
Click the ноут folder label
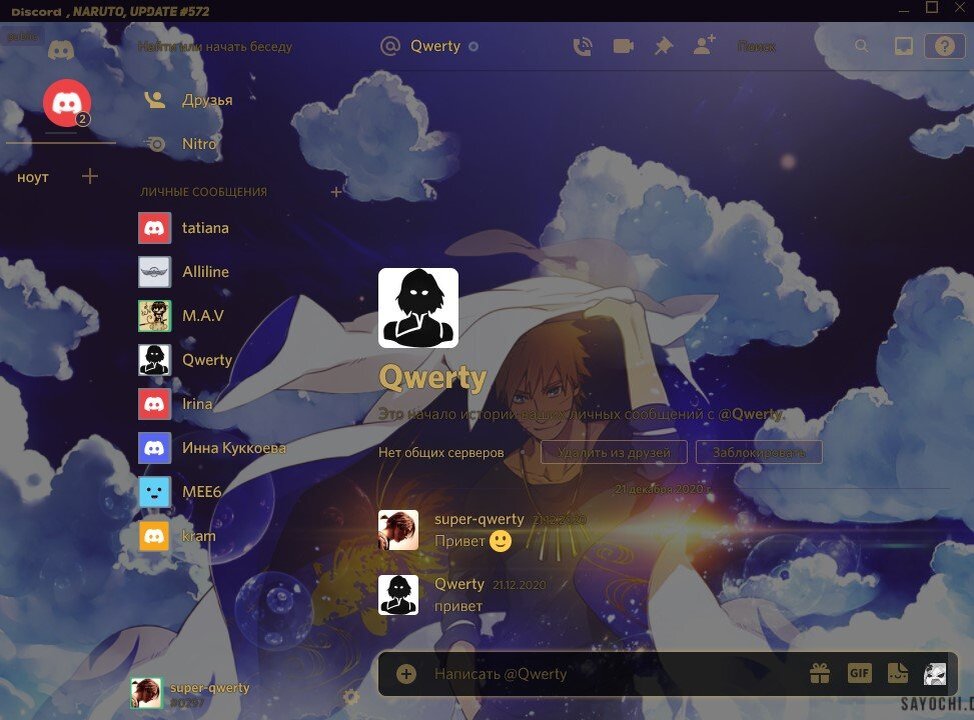pyautogui.click(x=33, y=177)
